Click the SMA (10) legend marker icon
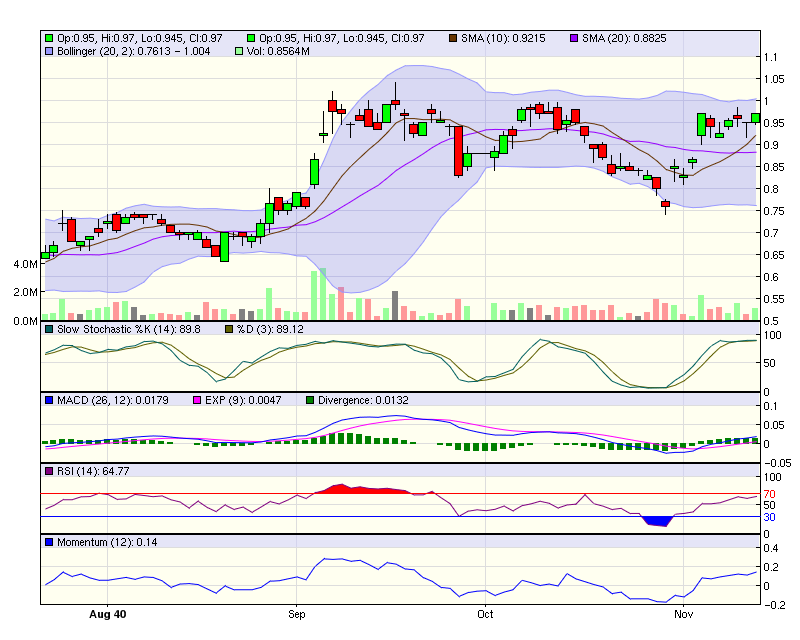 [455, 38]
